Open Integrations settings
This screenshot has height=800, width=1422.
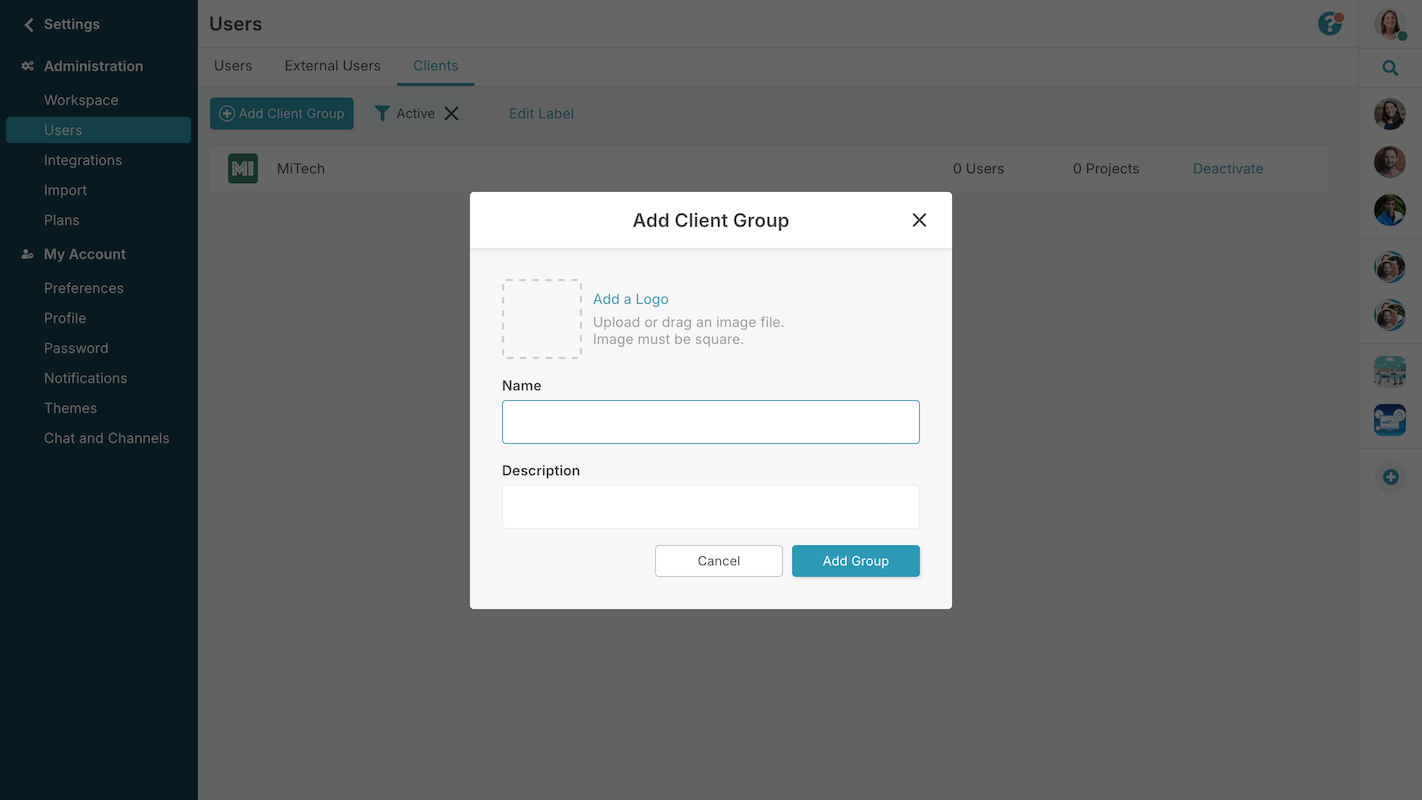coord(83,160)
